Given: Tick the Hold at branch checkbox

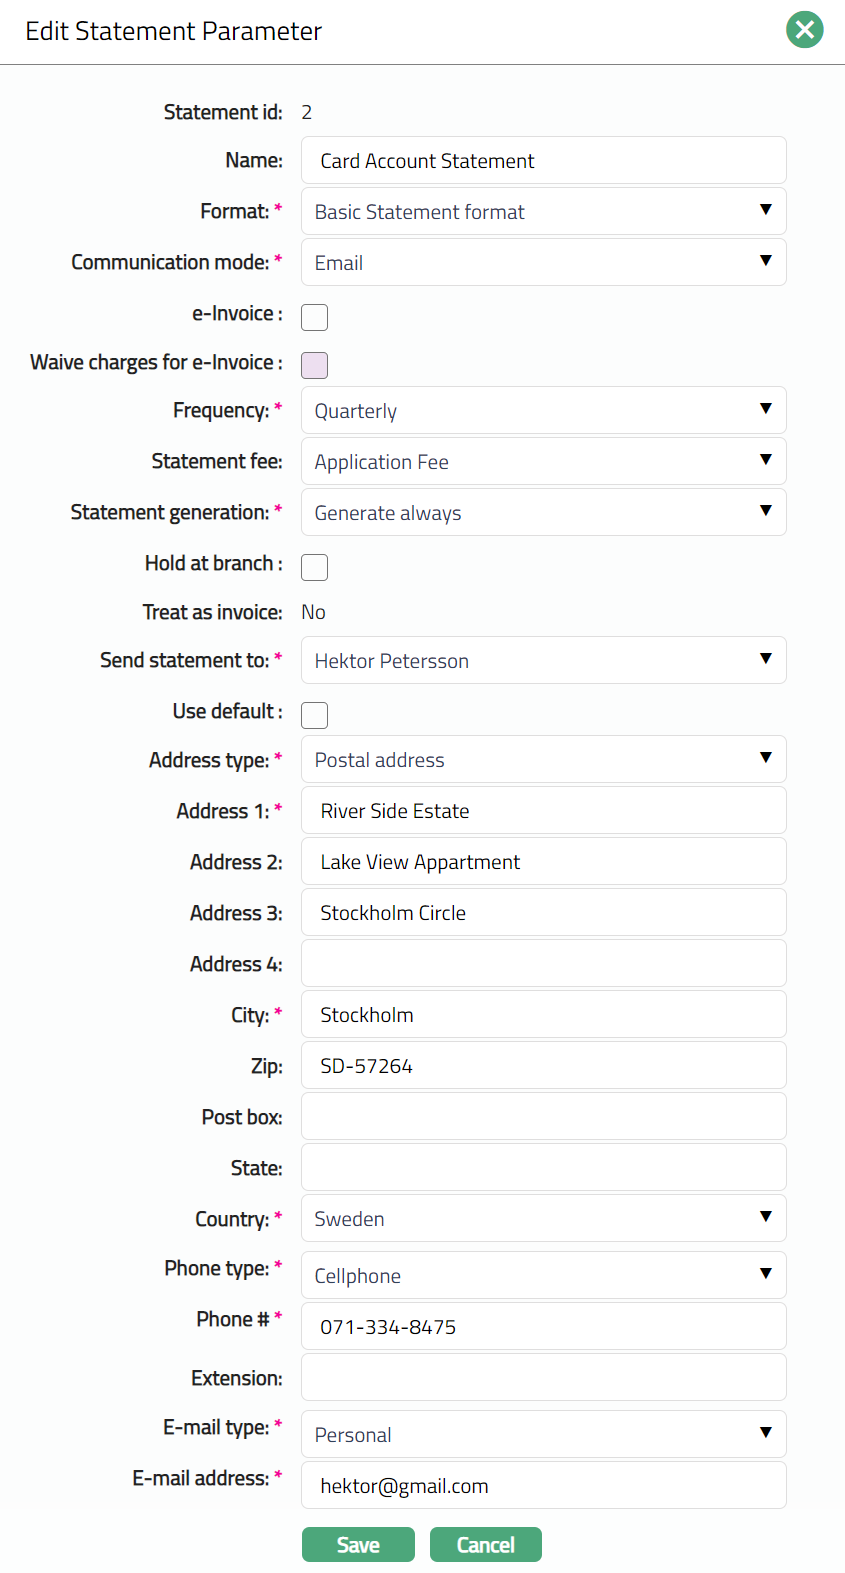Looking at the screenshot, I should pos(315,567).
